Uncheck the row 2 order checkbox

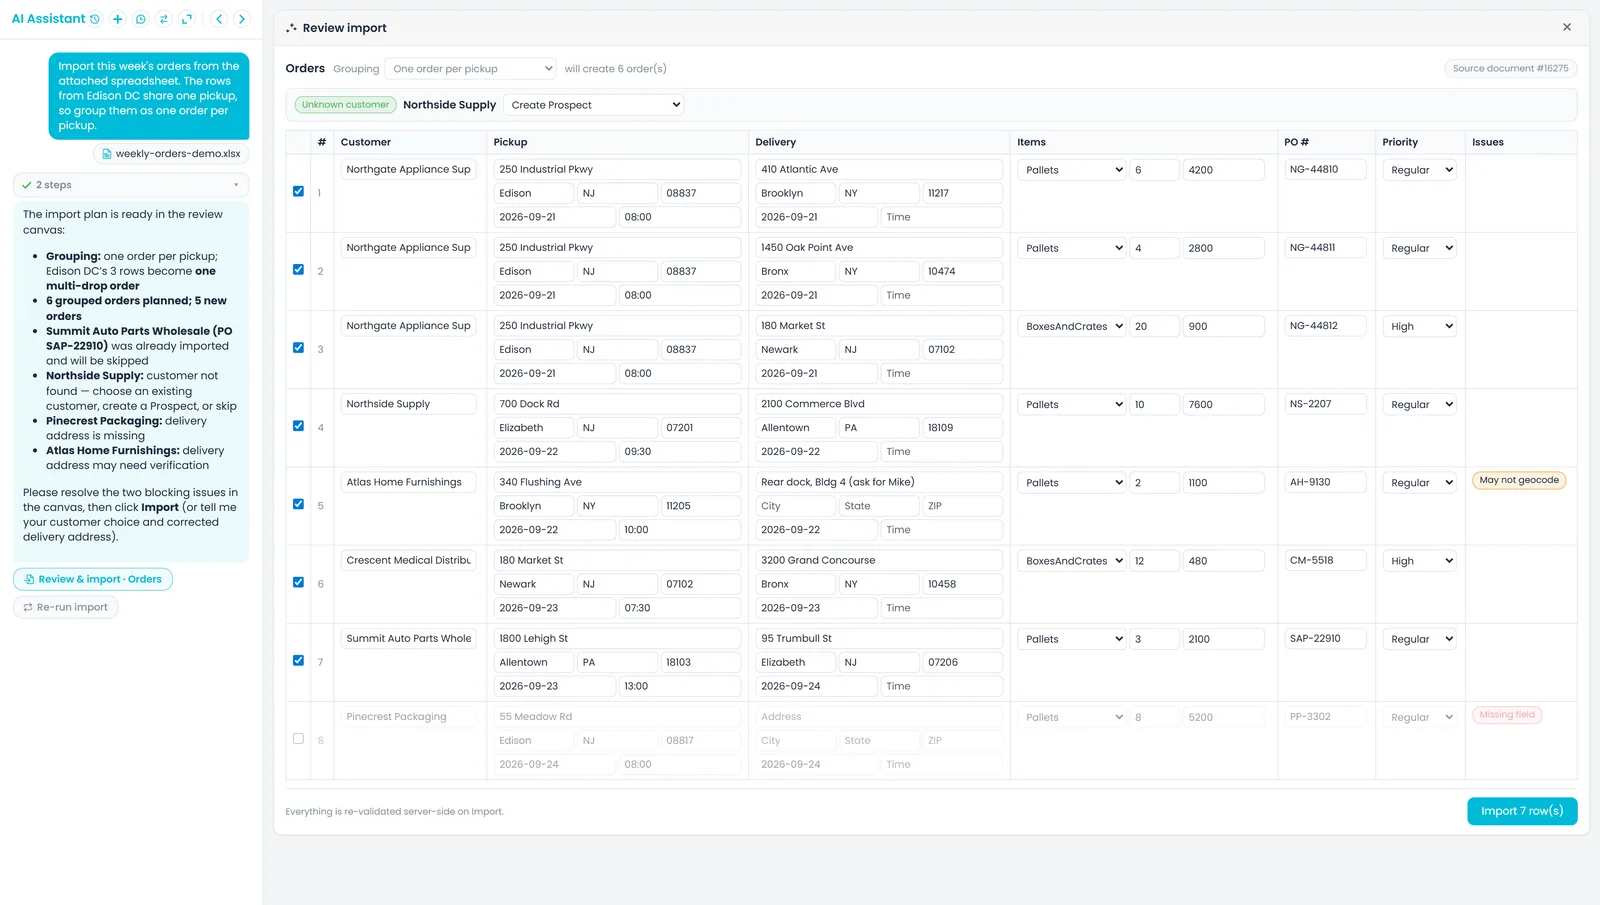click(x=298, y=269)
